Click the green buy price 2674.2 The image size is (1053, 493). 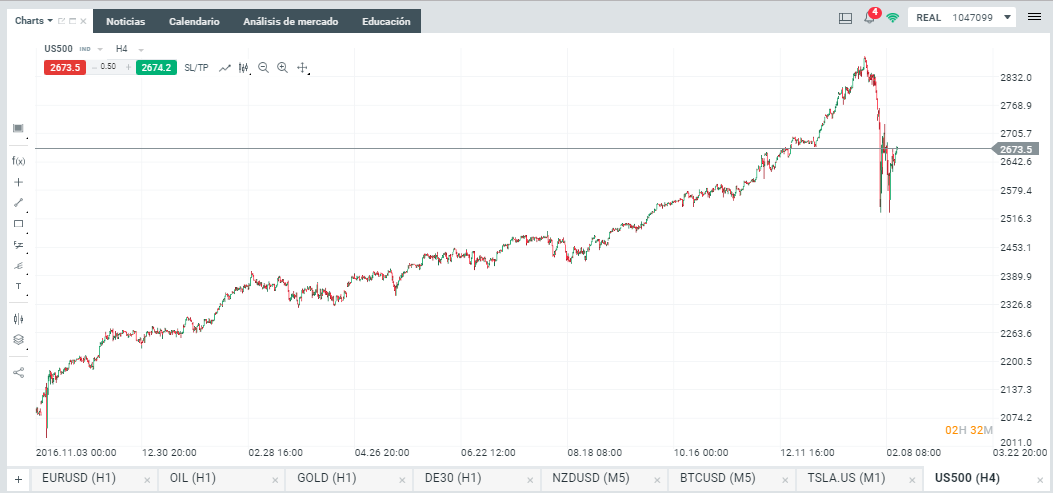[x=157, y=67]
